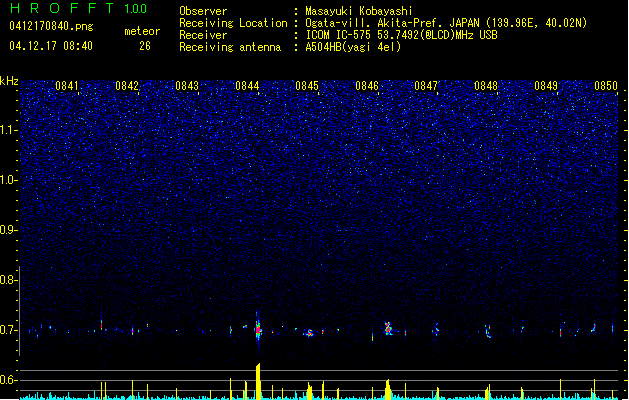
Task: Click the HROFFT program title
Action: (63, 8)
